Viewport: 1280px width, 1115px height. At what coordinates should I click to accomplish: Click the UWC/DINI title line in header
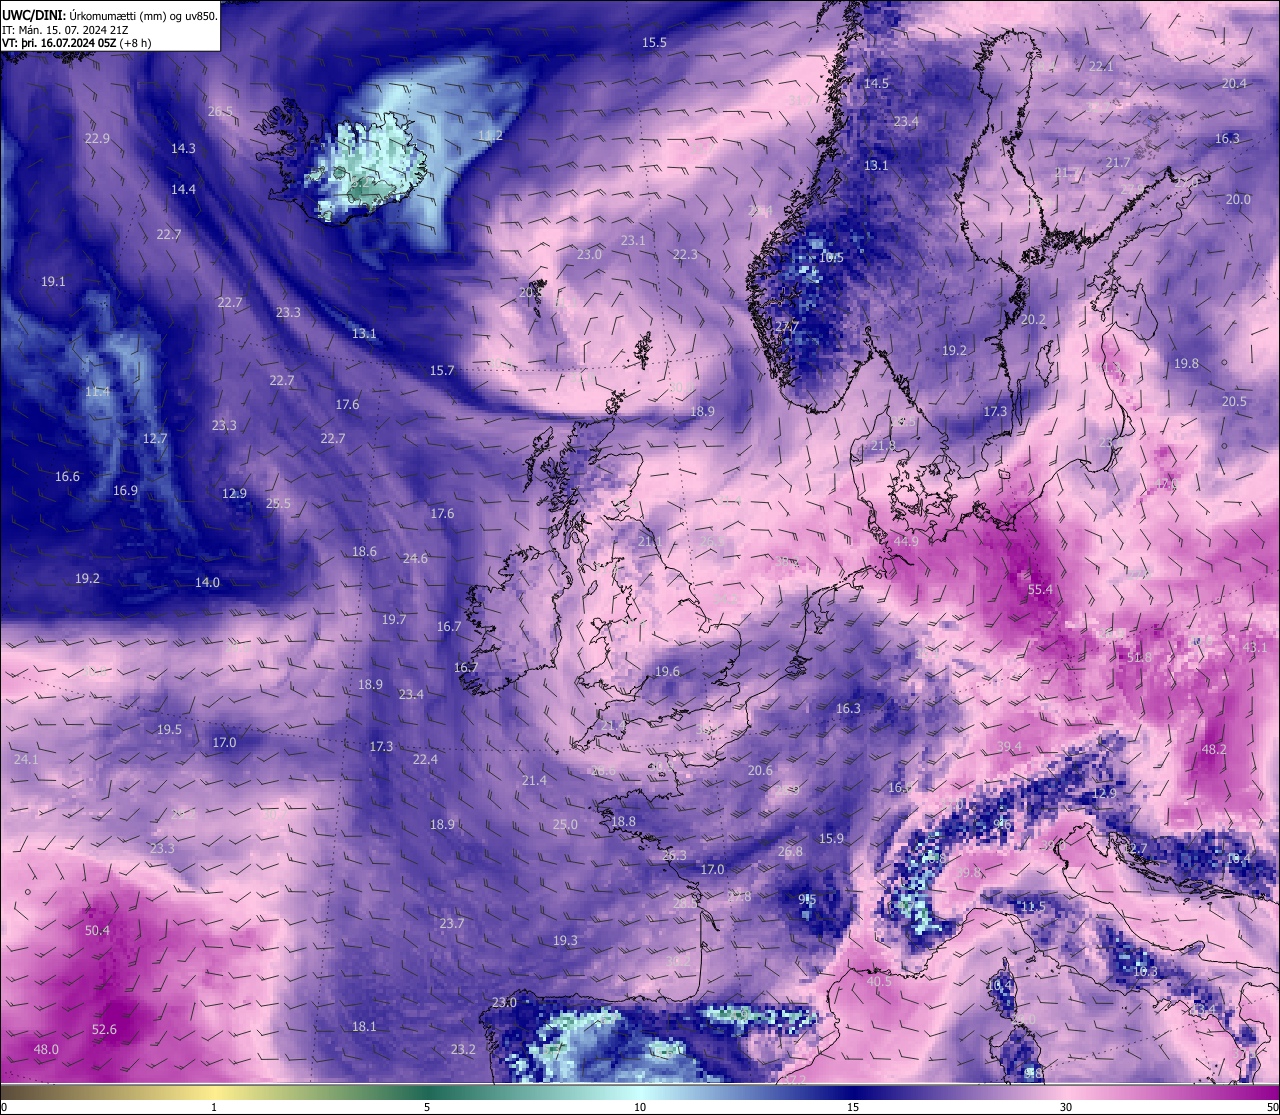coord(109,16)
